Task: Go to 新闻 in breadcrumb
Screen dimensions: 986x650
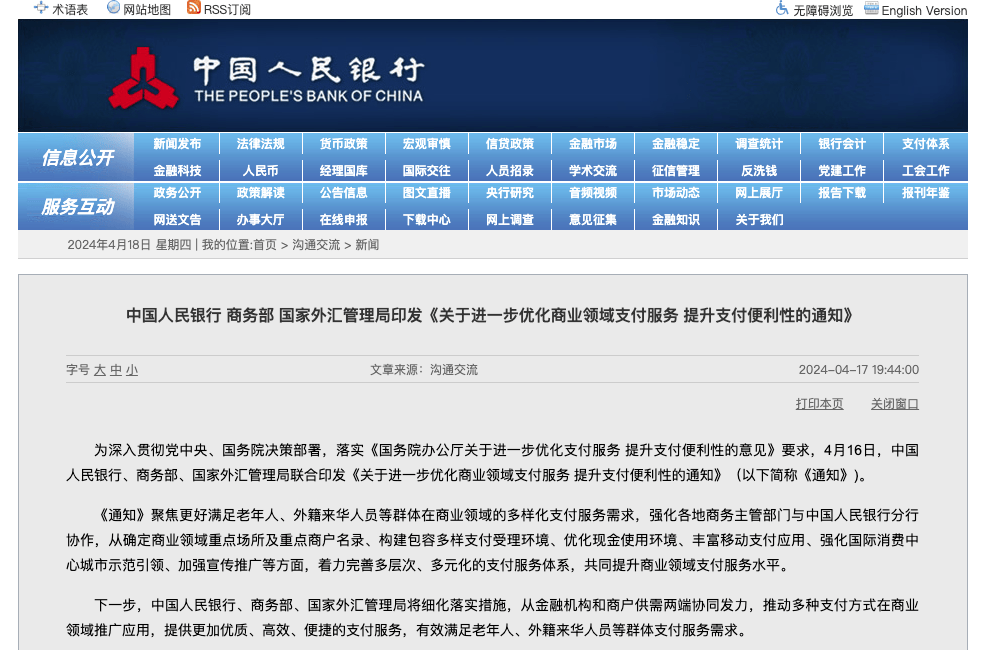Action: coord(367,245)
